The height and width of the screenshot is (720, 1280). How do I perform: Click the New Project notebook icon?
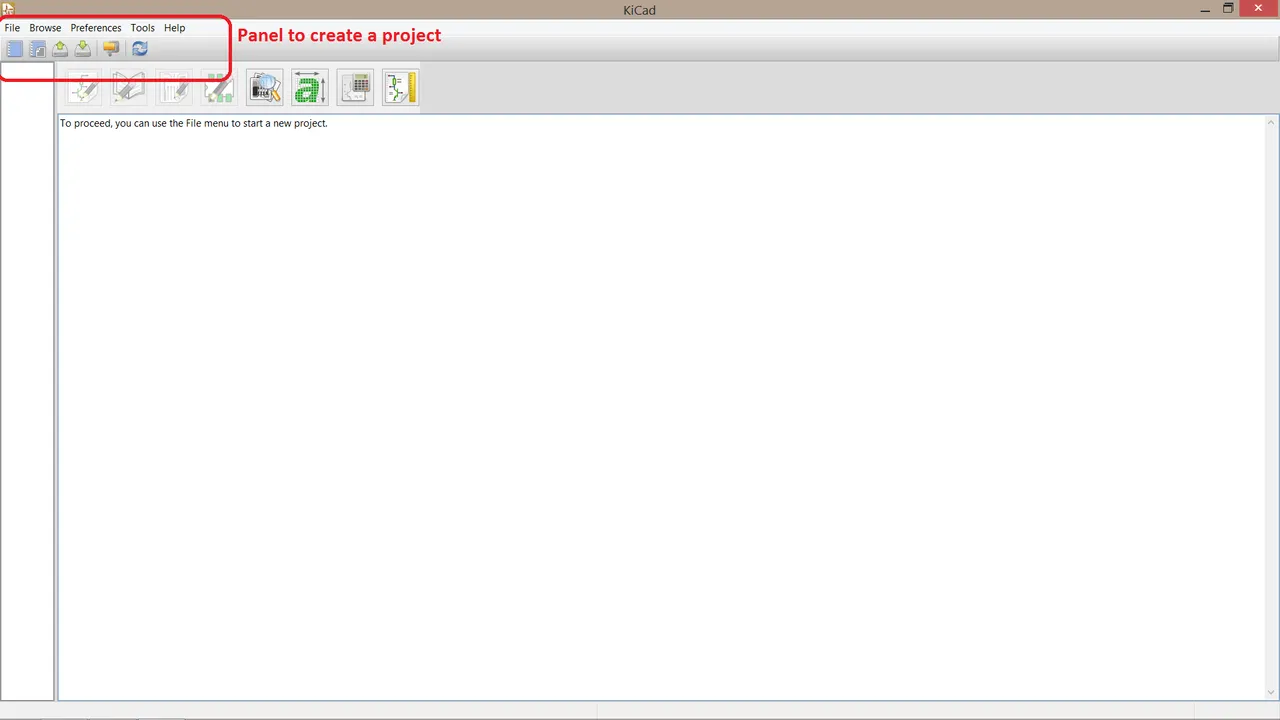point(14,48)
